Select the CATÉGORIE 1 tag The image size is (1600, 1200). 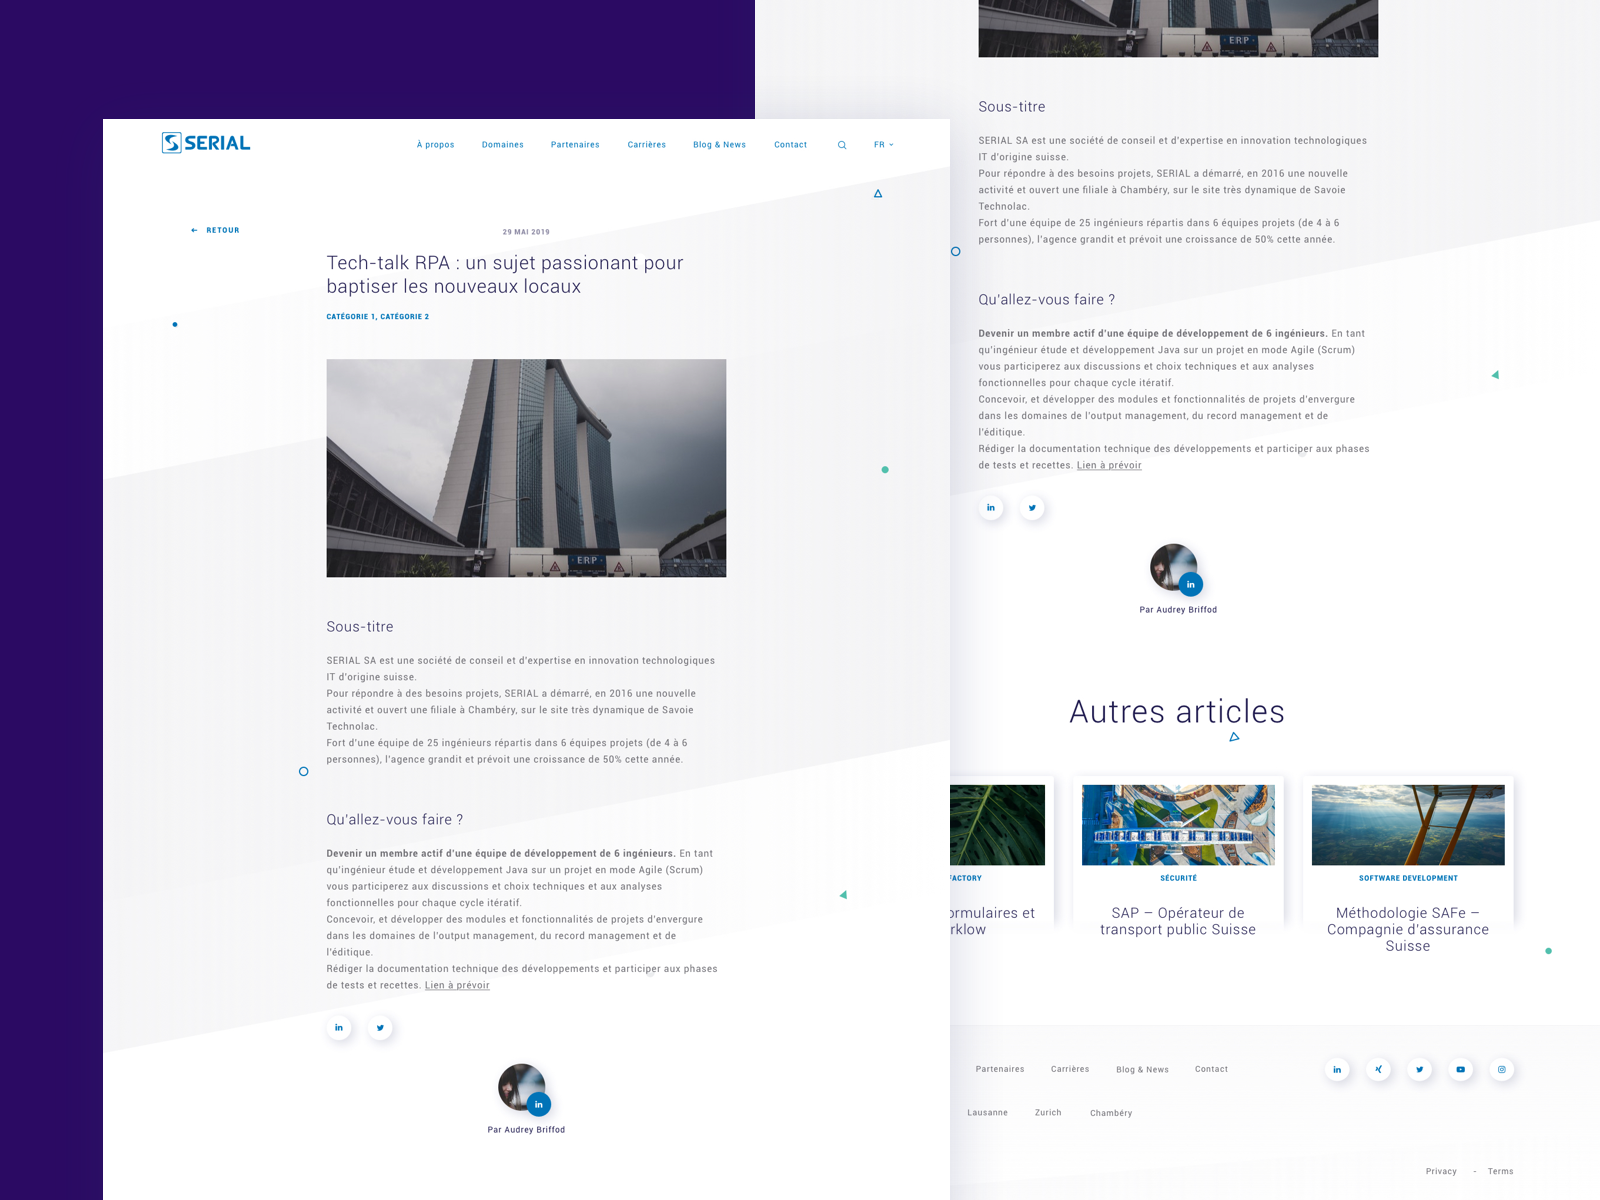(350, 316)
